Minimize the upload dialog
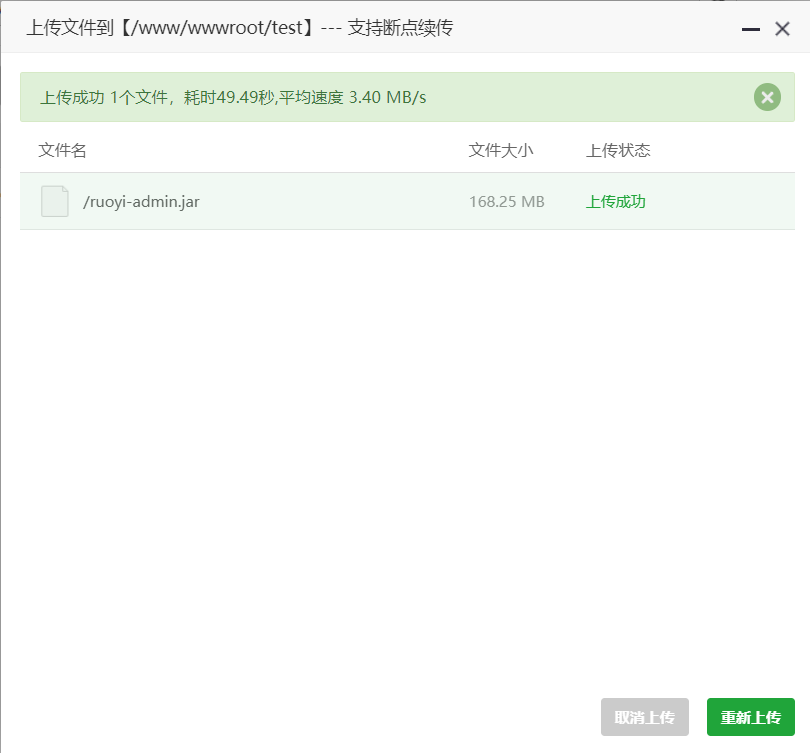This screenshot has width=810, height=753. point(750,29)
